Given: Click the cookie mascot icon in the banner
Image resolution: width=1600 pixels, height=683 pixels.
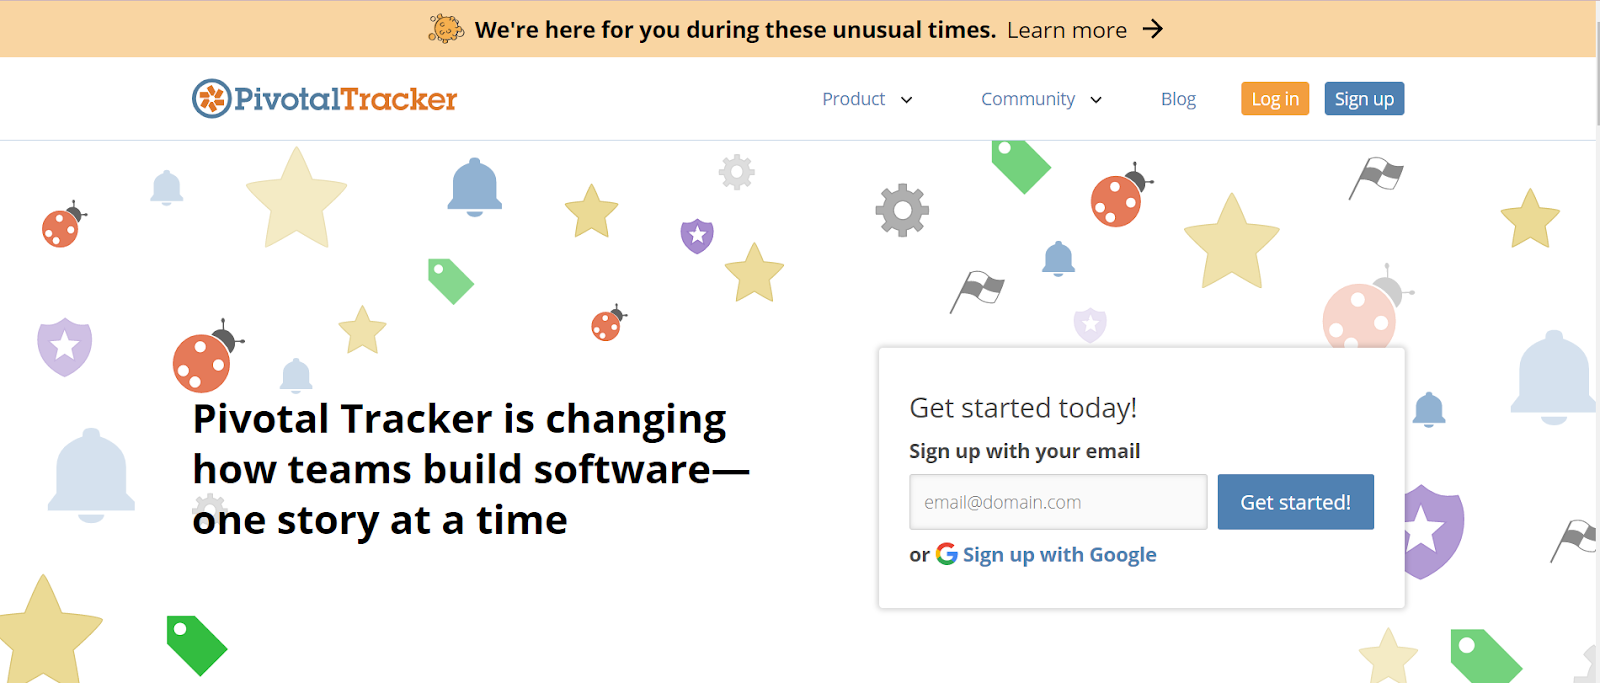Looking at the screenshot, I should click(445, 29).
